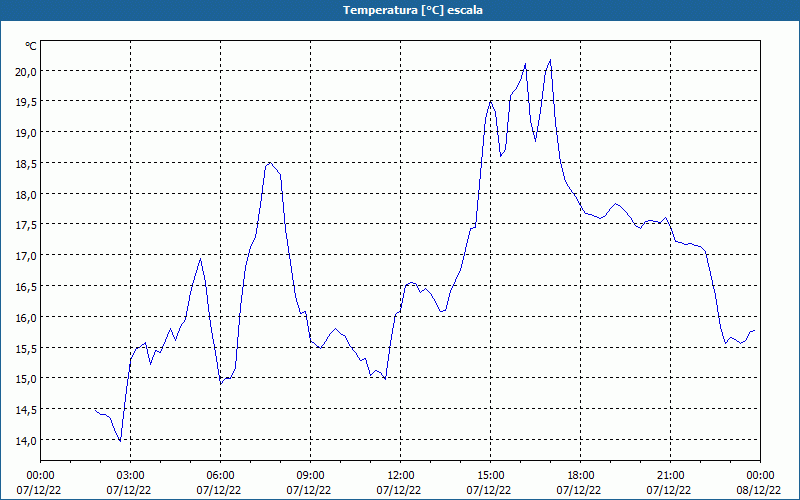Click the 16,5 y-axis label
The width and height of the screenshot is (800, 500).
click(27, 287)
